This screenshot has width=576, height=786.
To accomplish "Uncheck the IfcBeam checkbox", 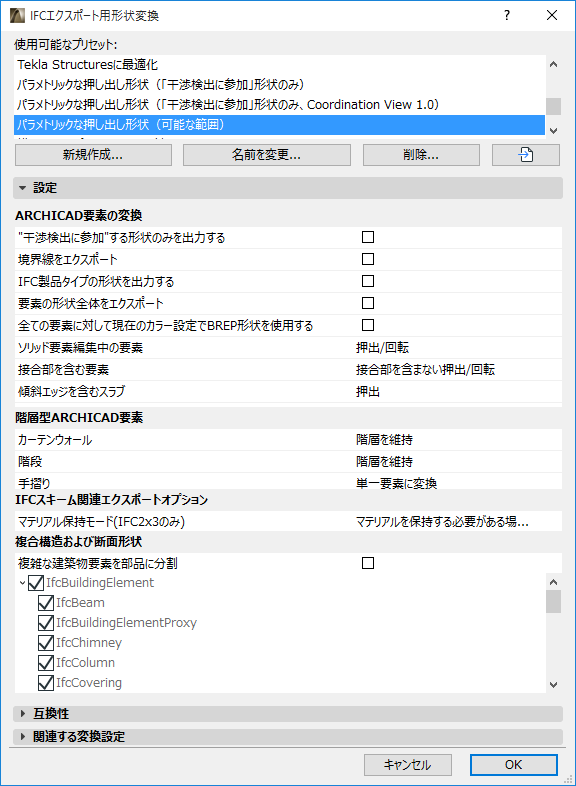I will 46,603.
